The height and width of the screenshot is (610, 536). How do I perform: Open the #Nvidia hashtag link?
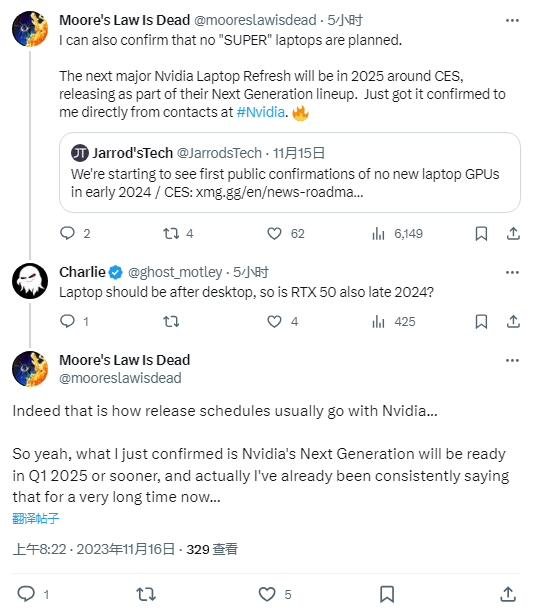[261, 112]
